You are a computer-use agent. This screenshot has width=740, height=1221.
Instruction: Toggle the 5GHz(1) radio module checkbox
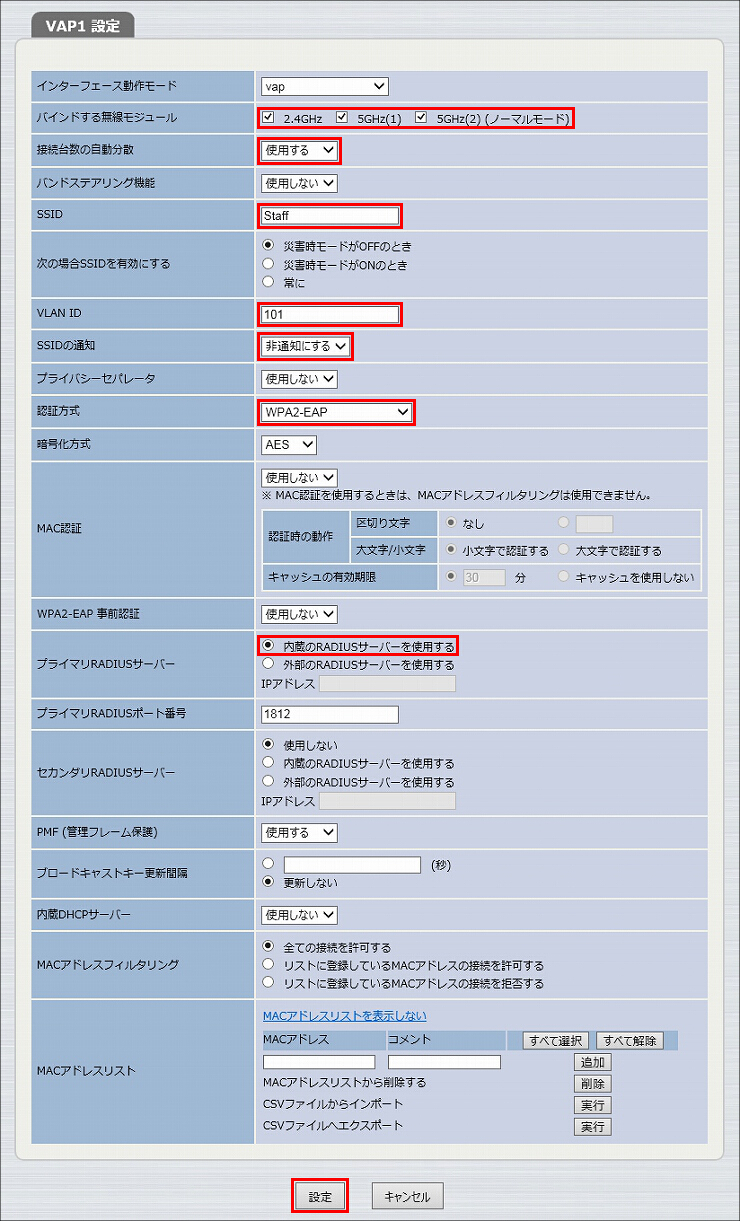point(342,118)
